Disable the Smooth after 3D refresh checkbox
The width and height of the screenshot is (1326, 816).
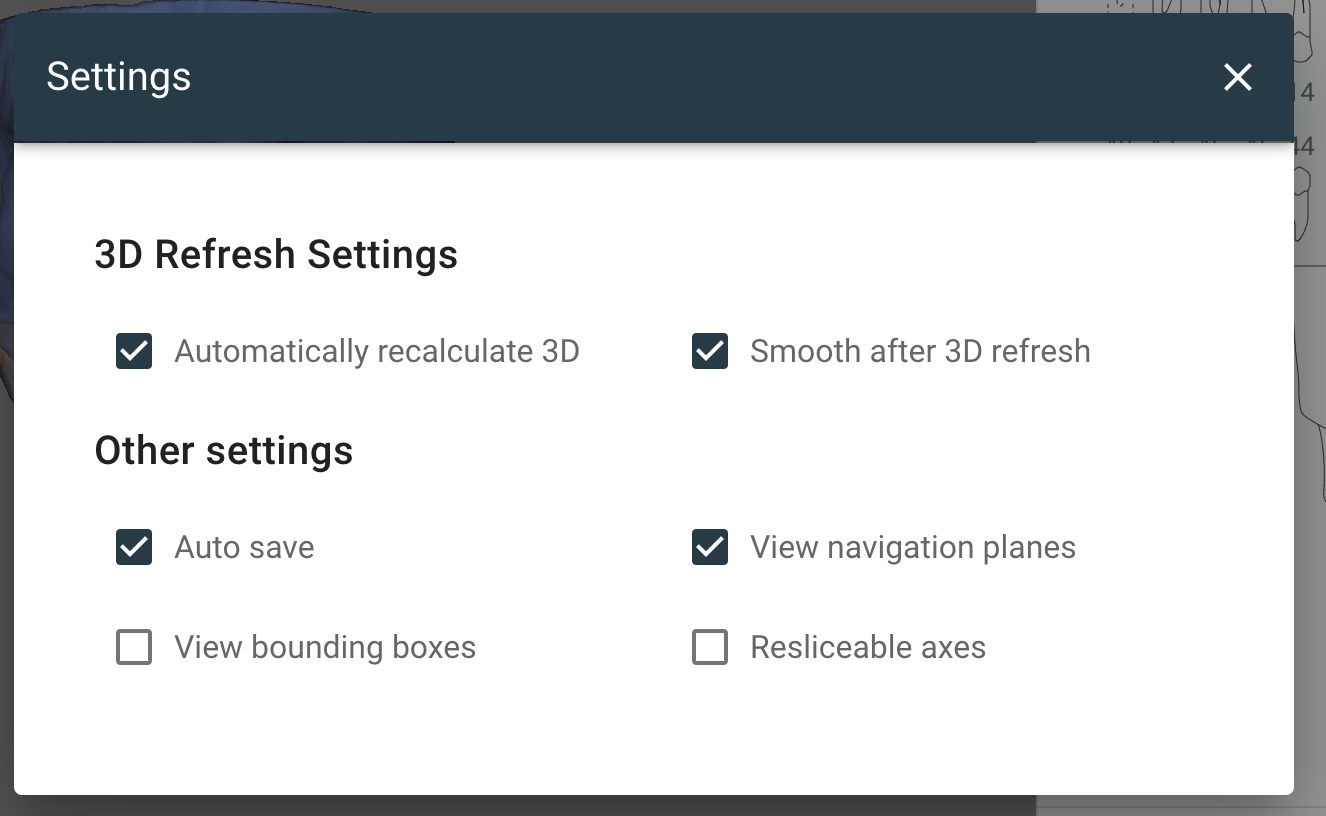point(710,352)
